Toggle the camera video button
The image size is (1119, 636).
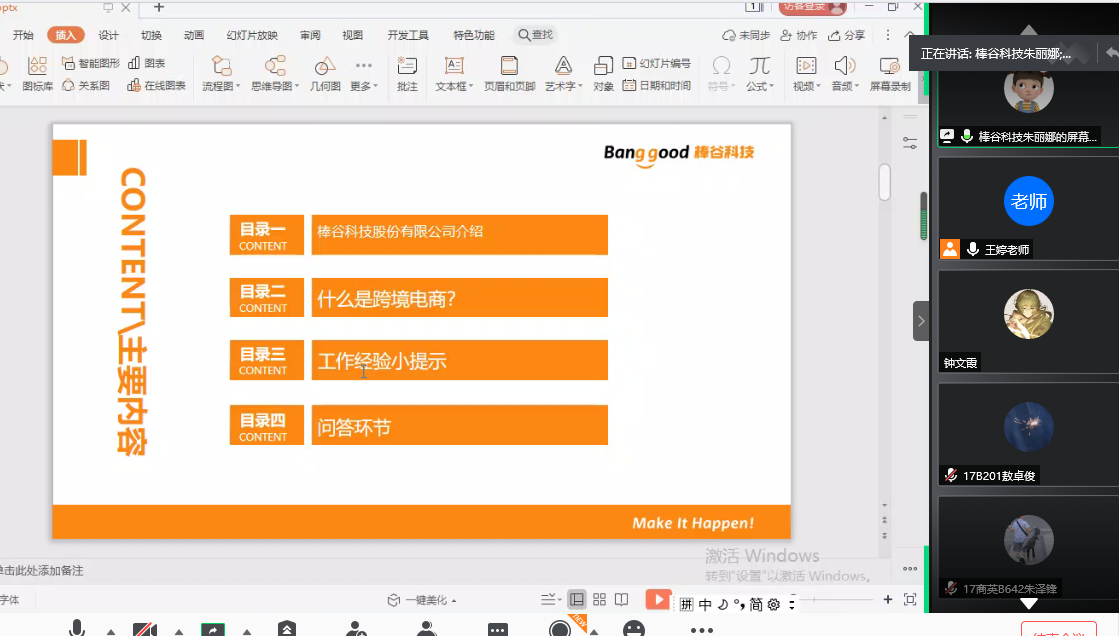pyautogui.click(x=144, y=629)
